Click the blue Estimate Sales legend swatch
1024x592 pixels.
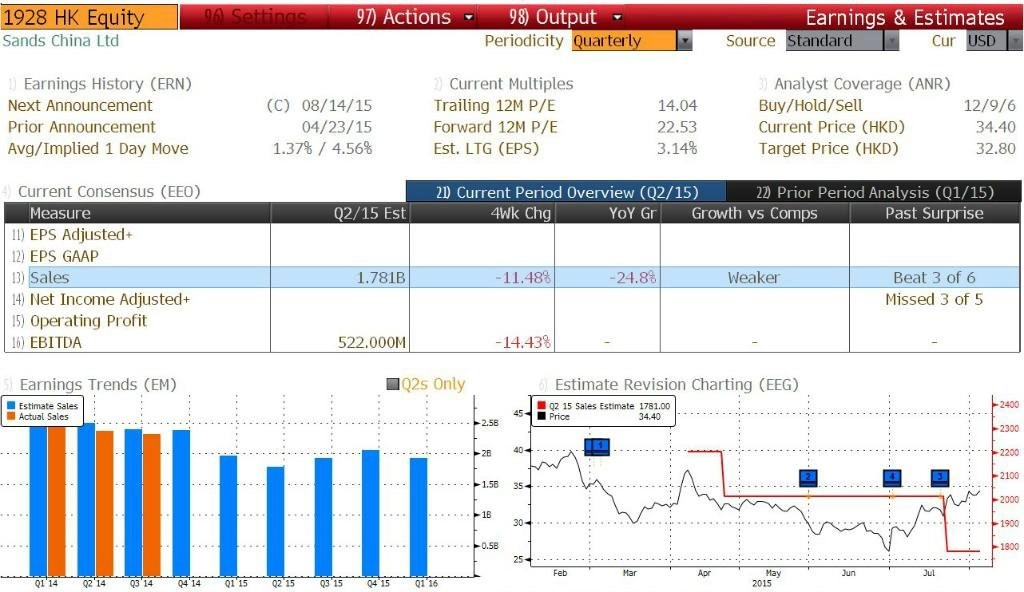pyautogui.click(x=11, y=406)
